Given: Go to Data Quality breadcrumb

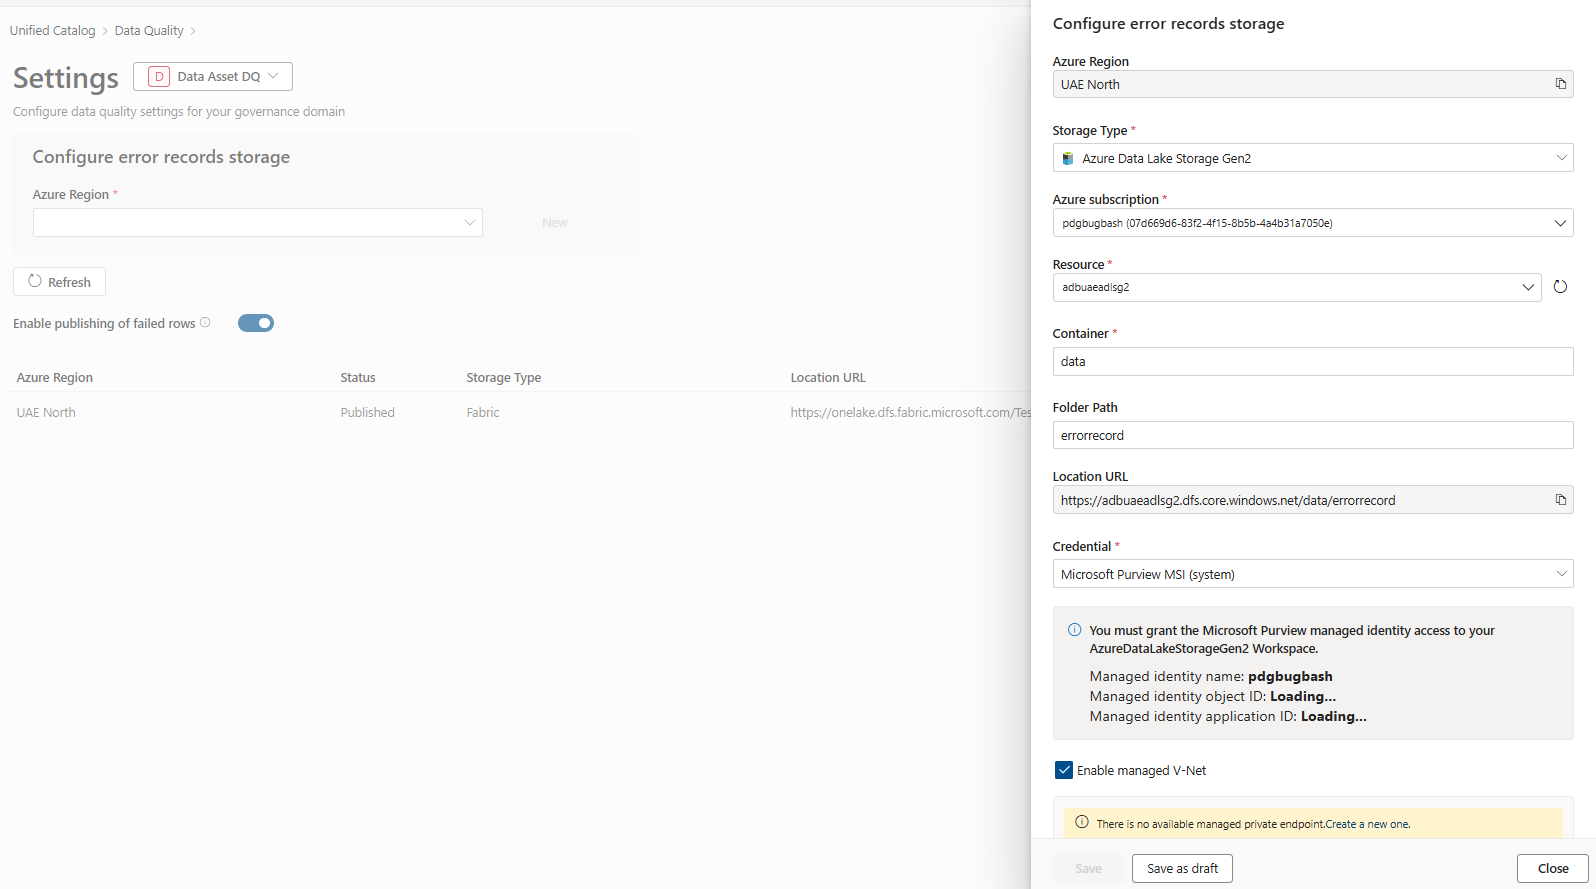Looking at the screenshot, I should coord(149,30).
